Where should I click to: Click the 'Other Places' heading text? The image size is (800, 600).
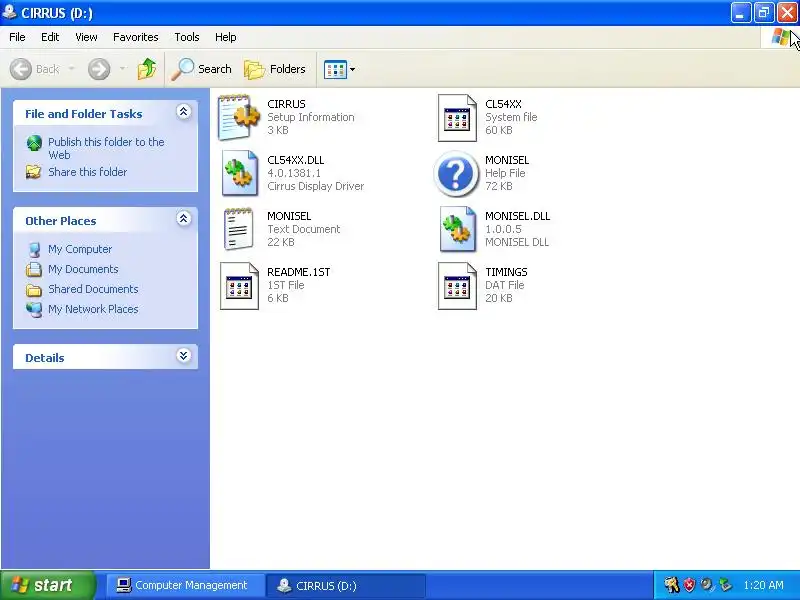[x=61, y=221]
